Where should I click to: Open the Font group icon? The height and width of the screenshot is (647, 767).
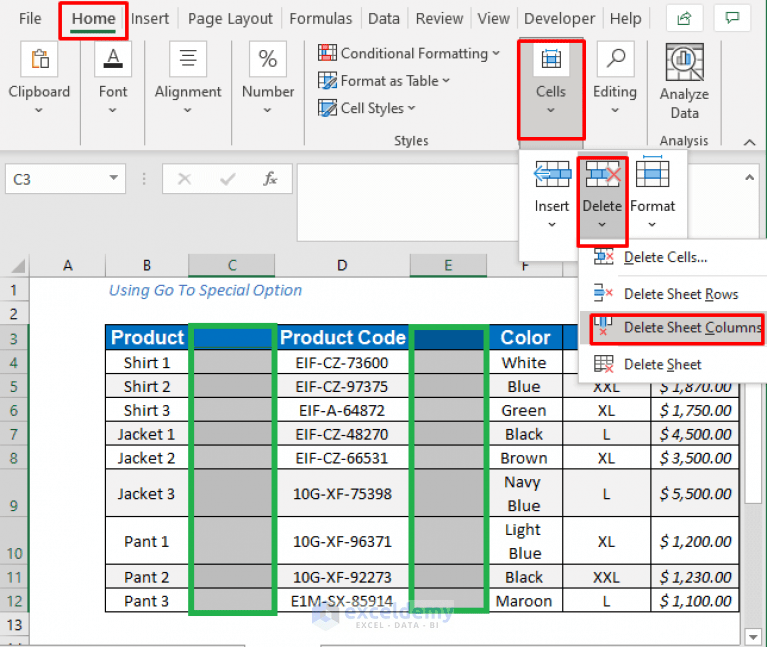pyautogui.click(x=113, y=59)
